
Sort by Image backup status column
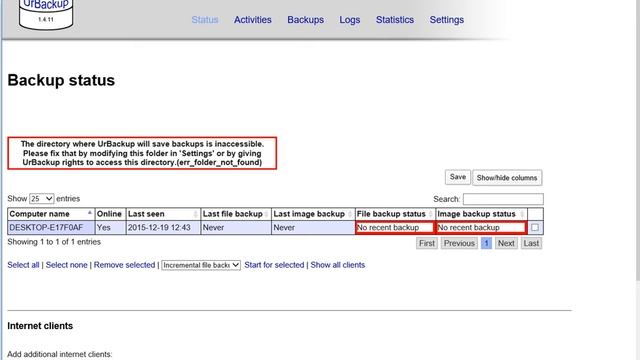pos(481,214)
